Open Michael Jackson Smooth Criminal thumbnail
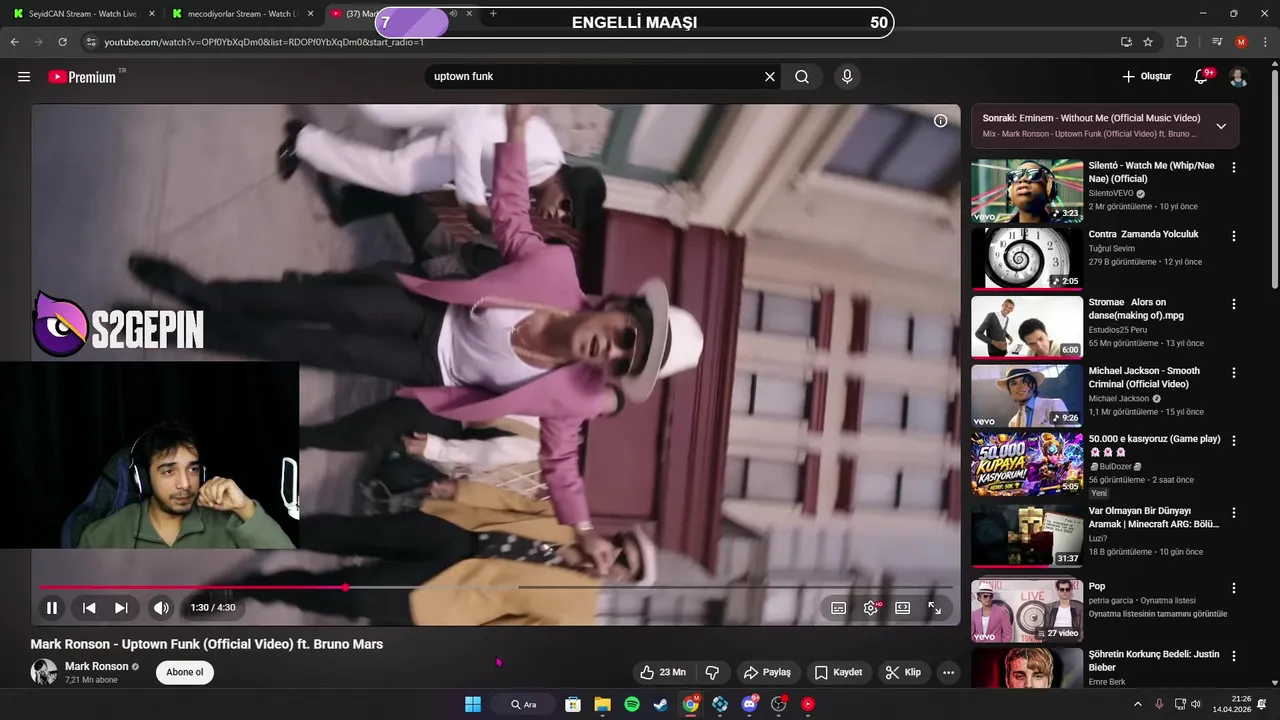This screenshot has height=720, width=1280. click(1027, 396)
